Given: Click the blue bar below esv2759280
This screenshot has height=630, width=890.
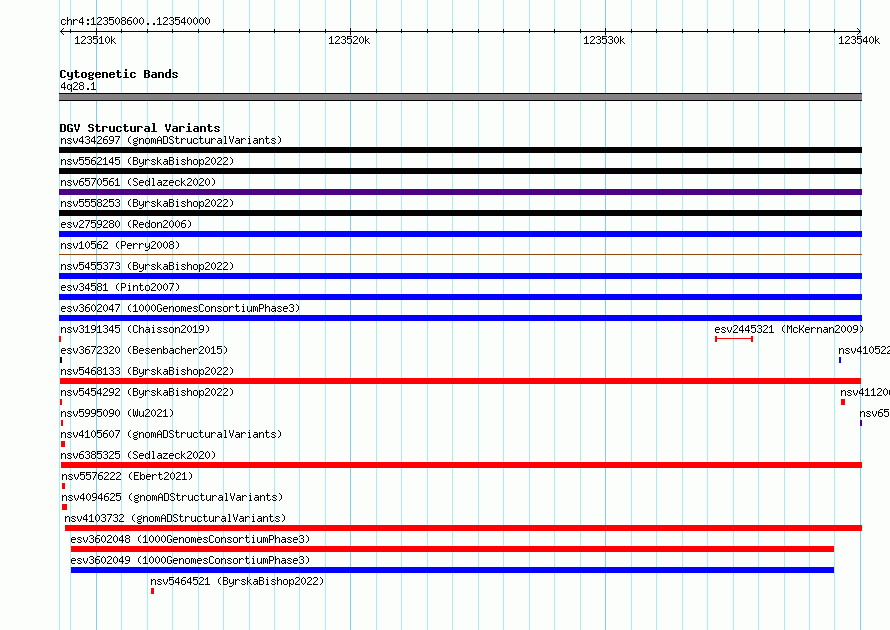Looking at the screenshot, I should click(460, 234).
